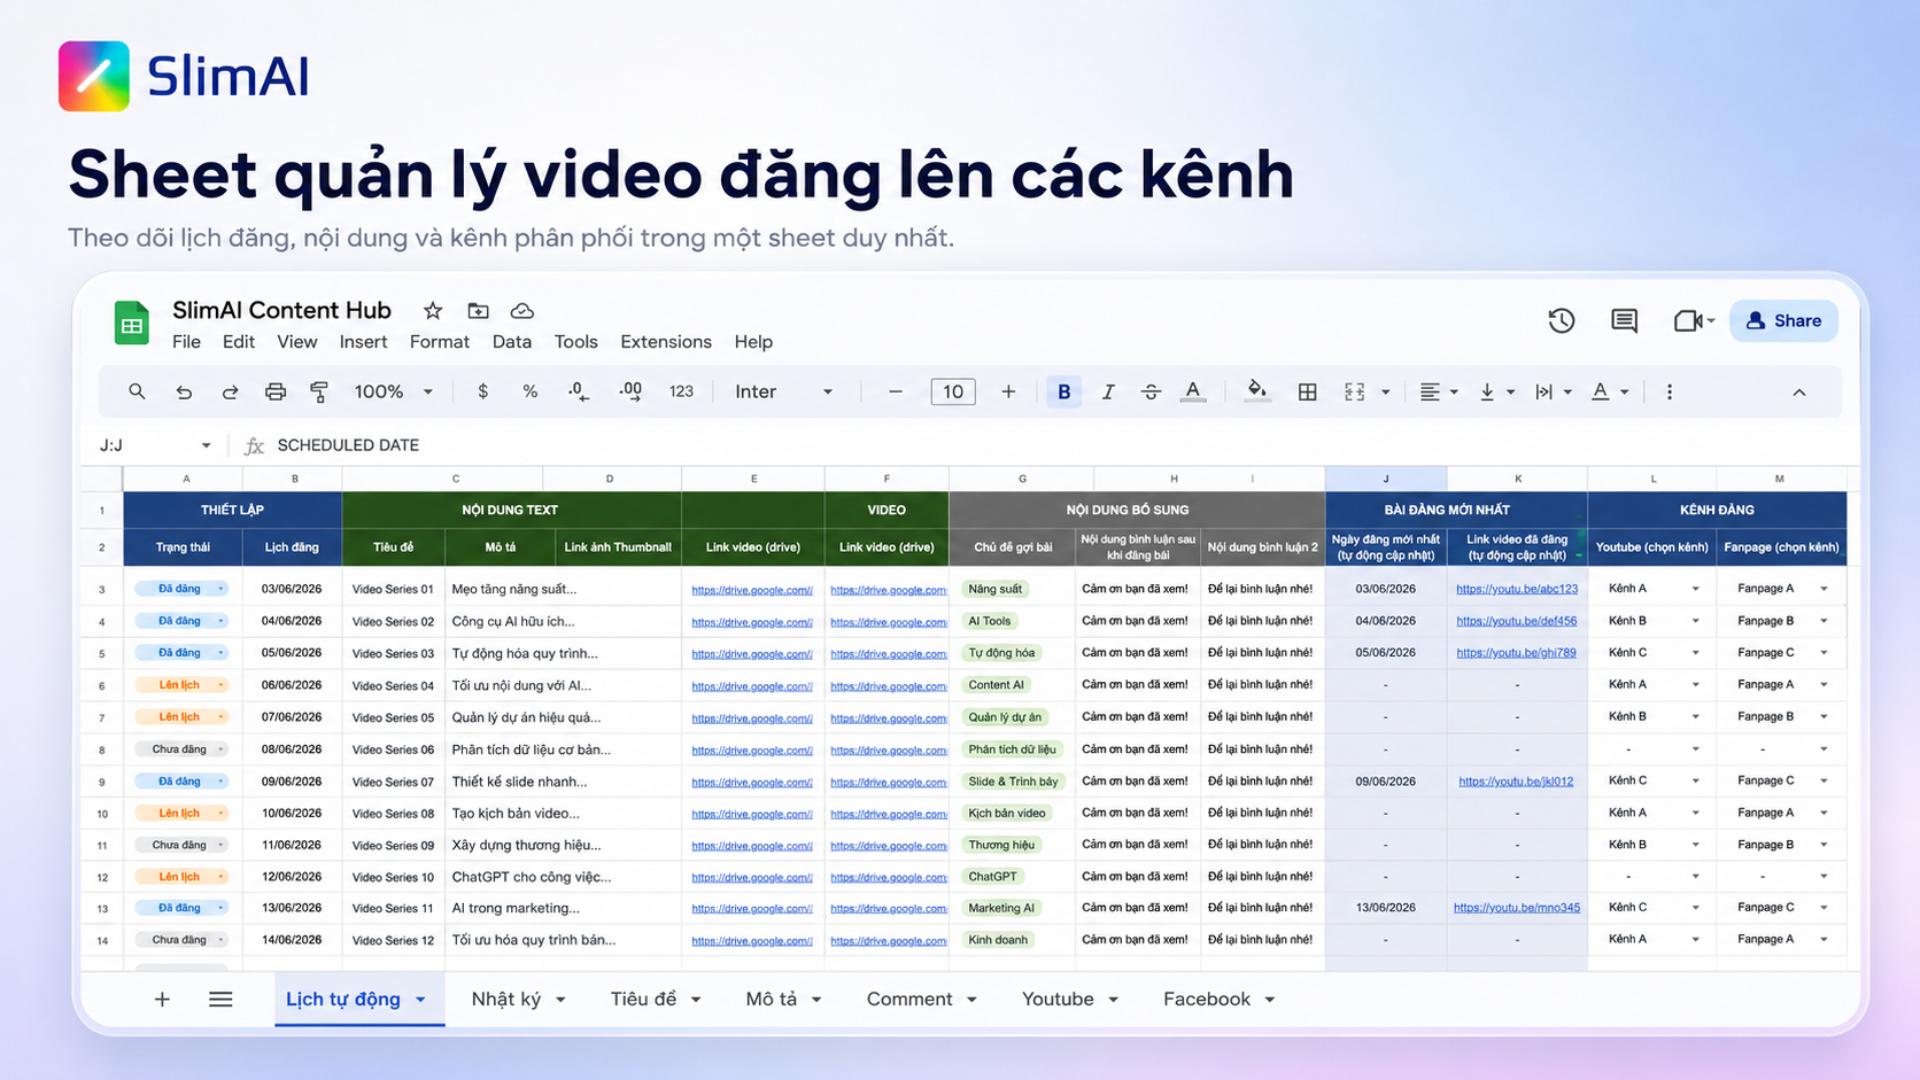The width and height of the screenshot is (1920, 1080).
Task: Open vertical align options
Action: pyautogui.click(x=1497, y=392)
